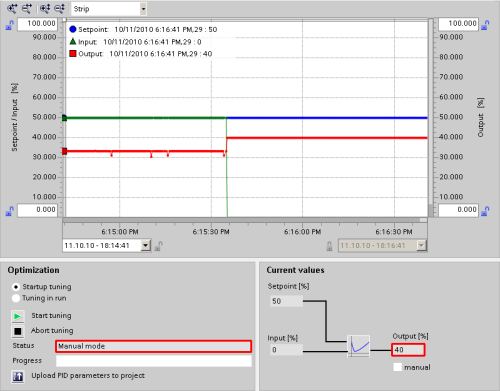
Task: Select the Startup tuning radio button
Action: tap(16, 287)
